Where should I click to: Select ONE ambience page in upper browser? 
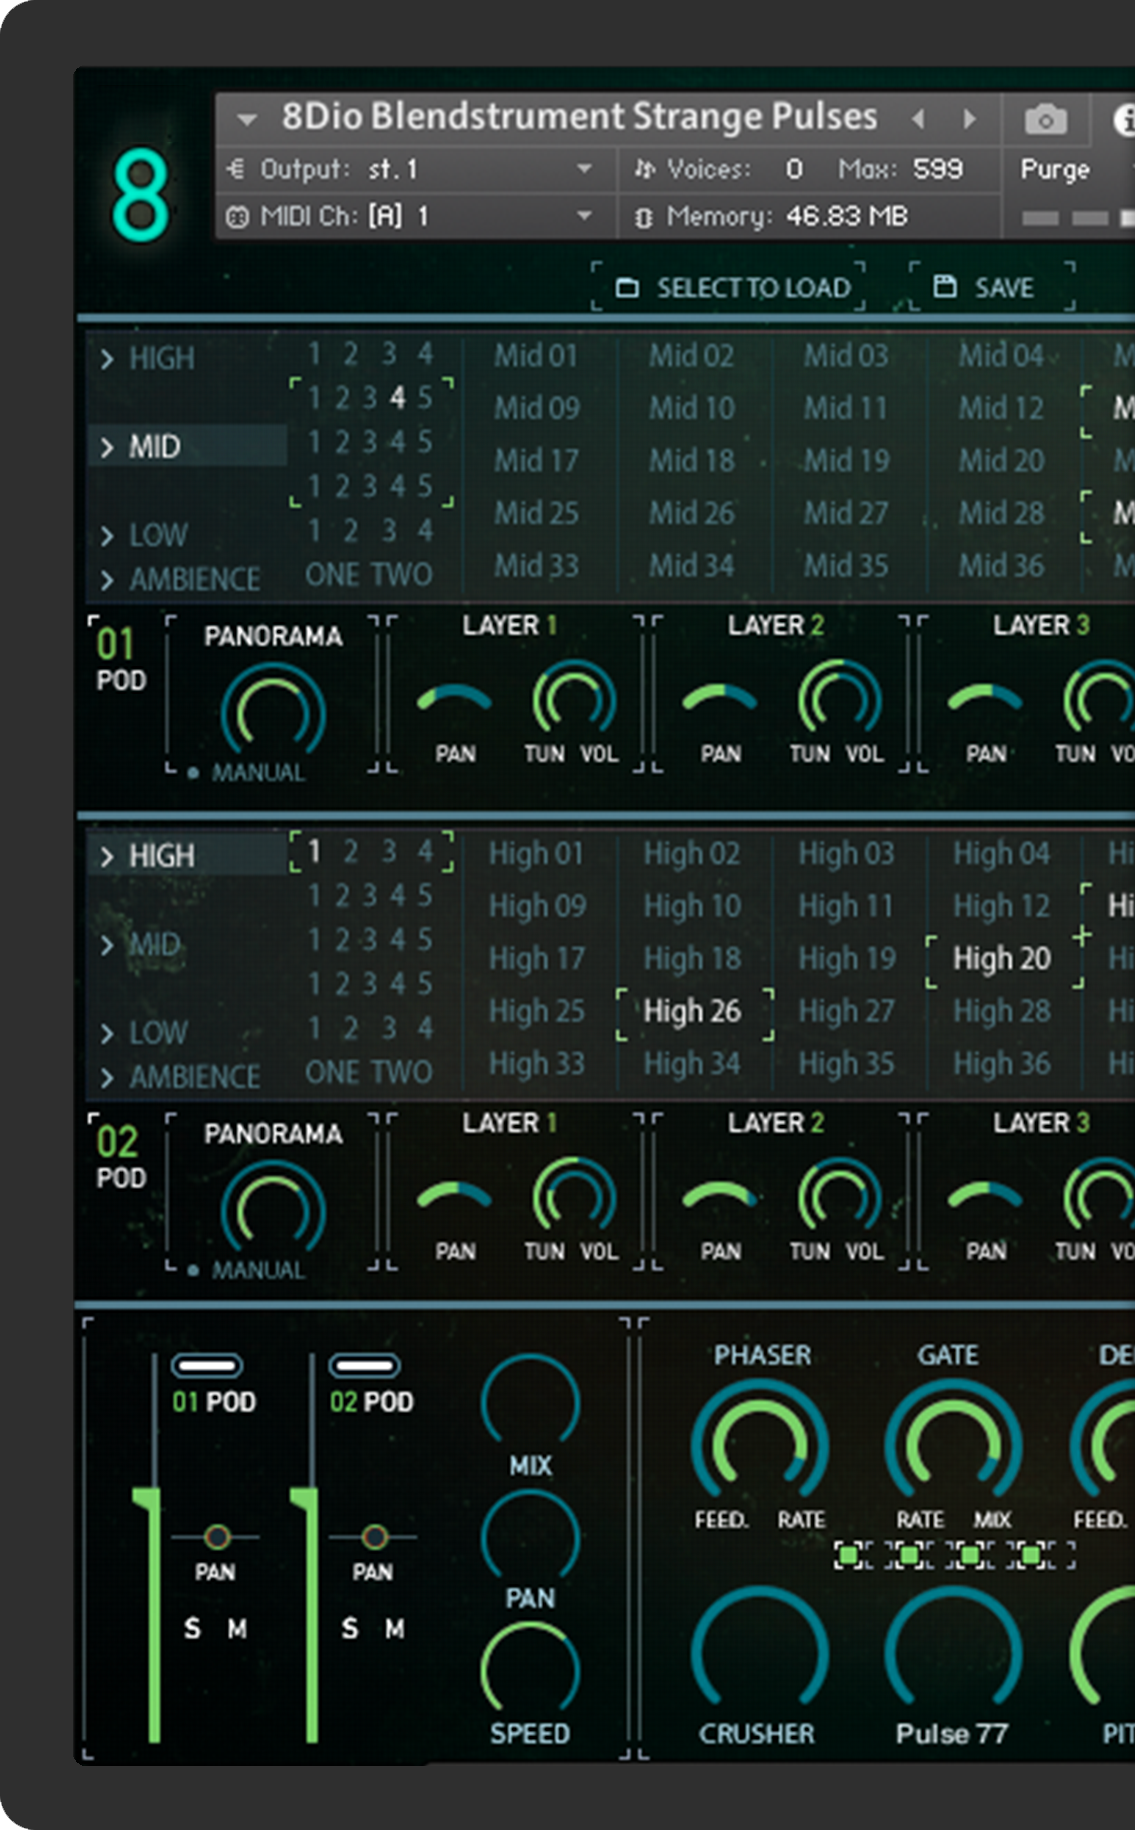click(332, 575)
